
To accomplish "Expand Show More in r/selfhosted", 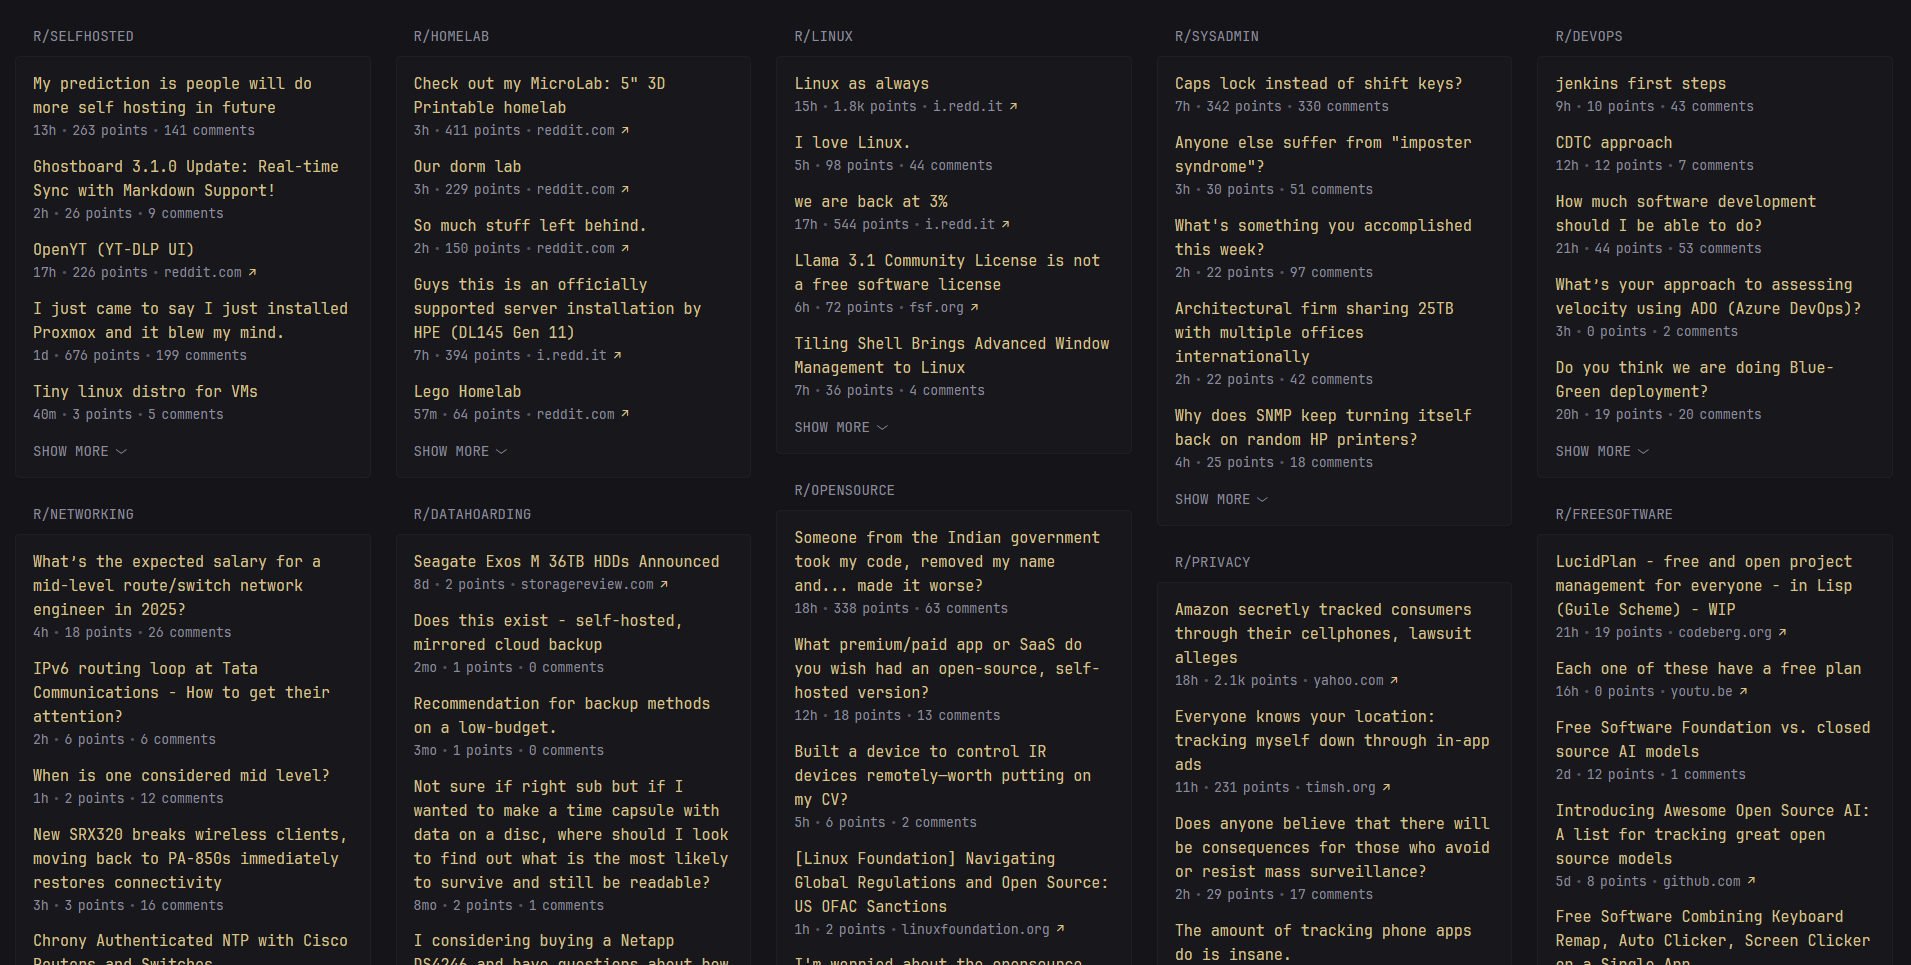I will [x=80, y=452].
